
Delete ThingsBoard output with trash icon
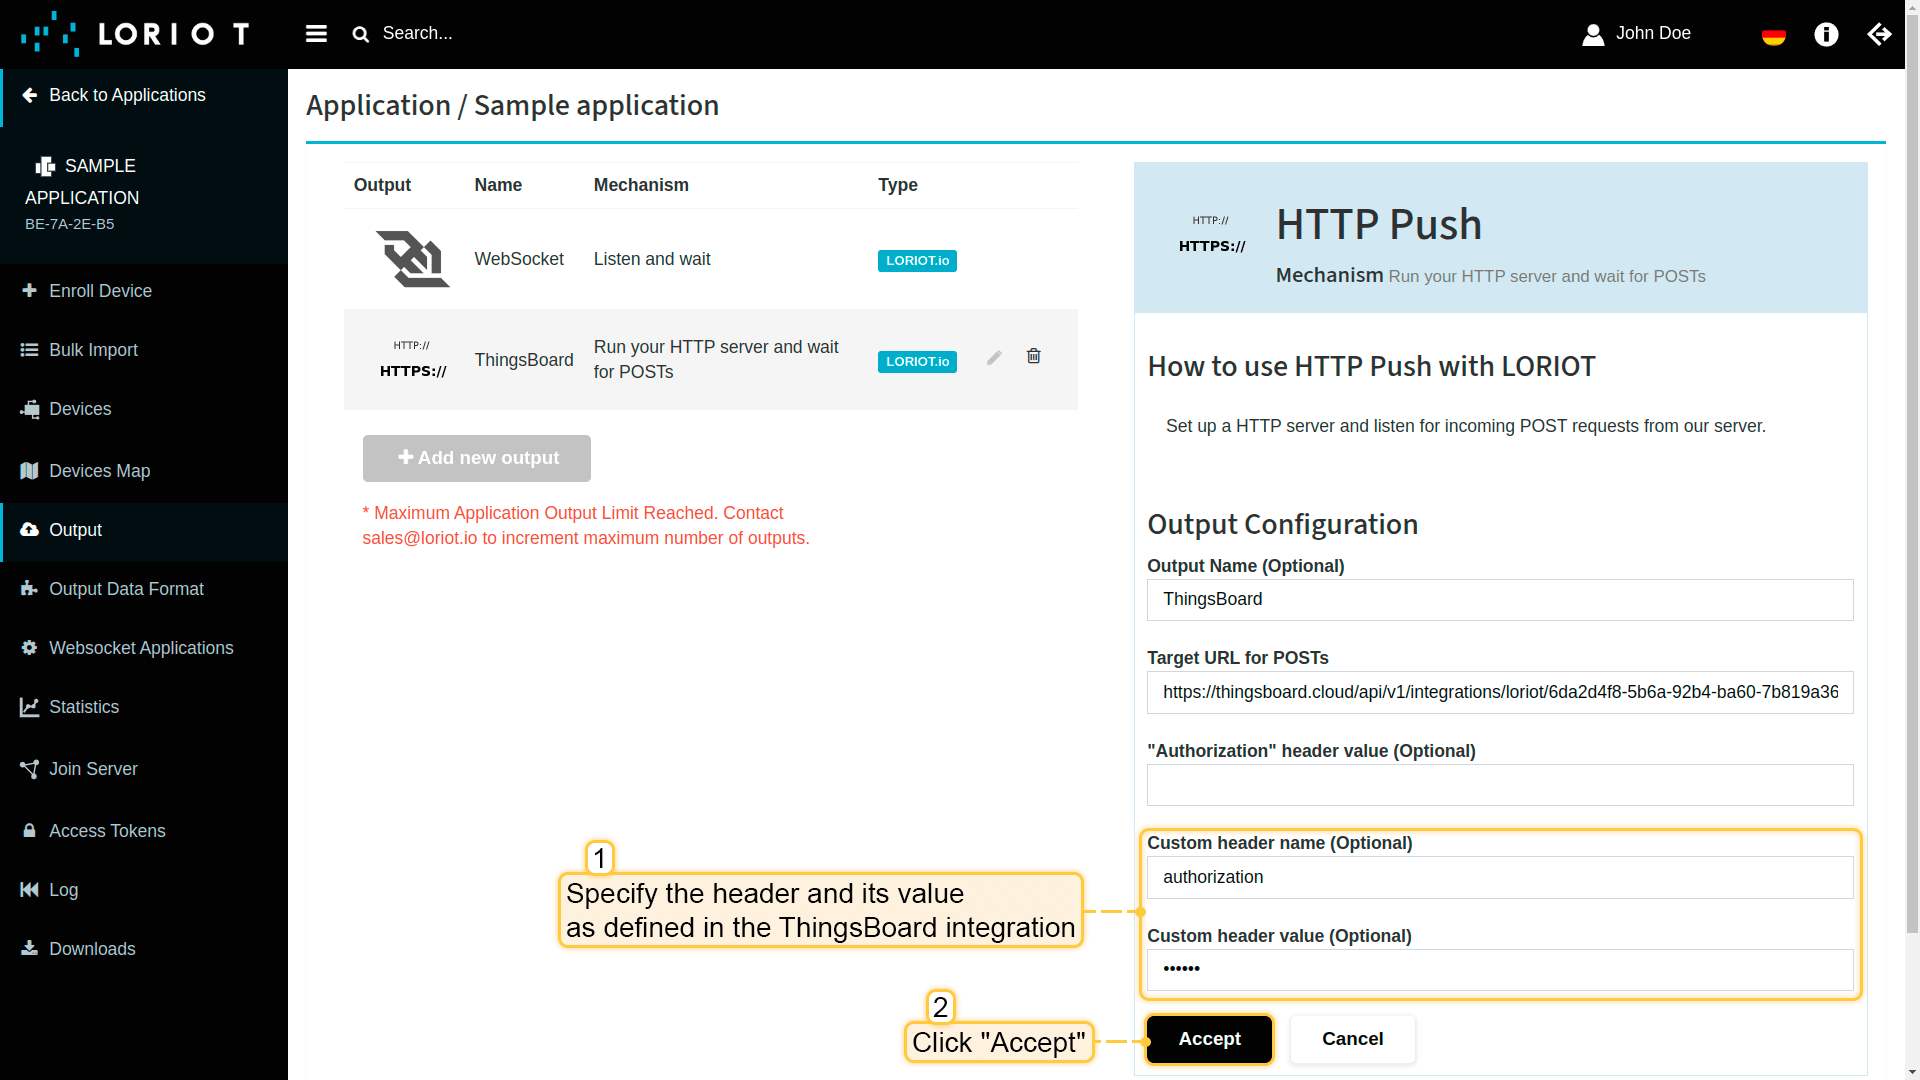(1033, 356)
